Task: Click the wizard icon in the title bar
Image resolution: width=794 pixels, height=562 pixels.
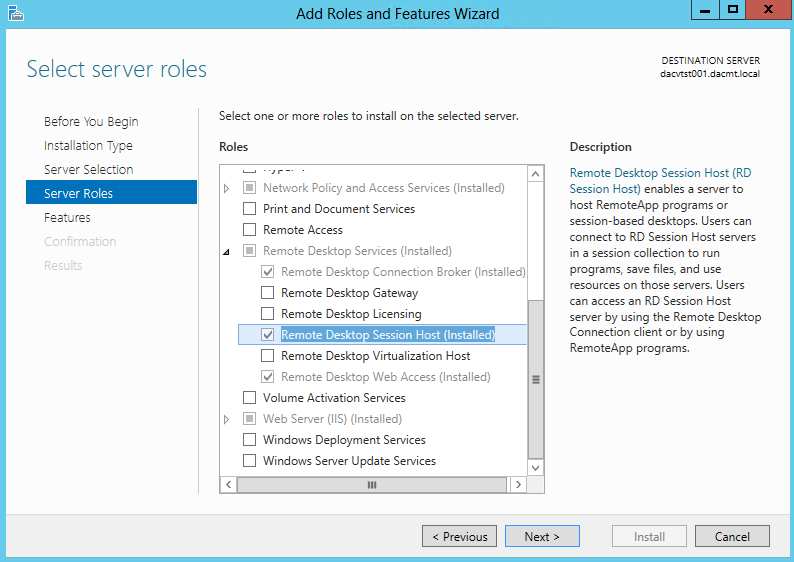Action: pos(16,13)
